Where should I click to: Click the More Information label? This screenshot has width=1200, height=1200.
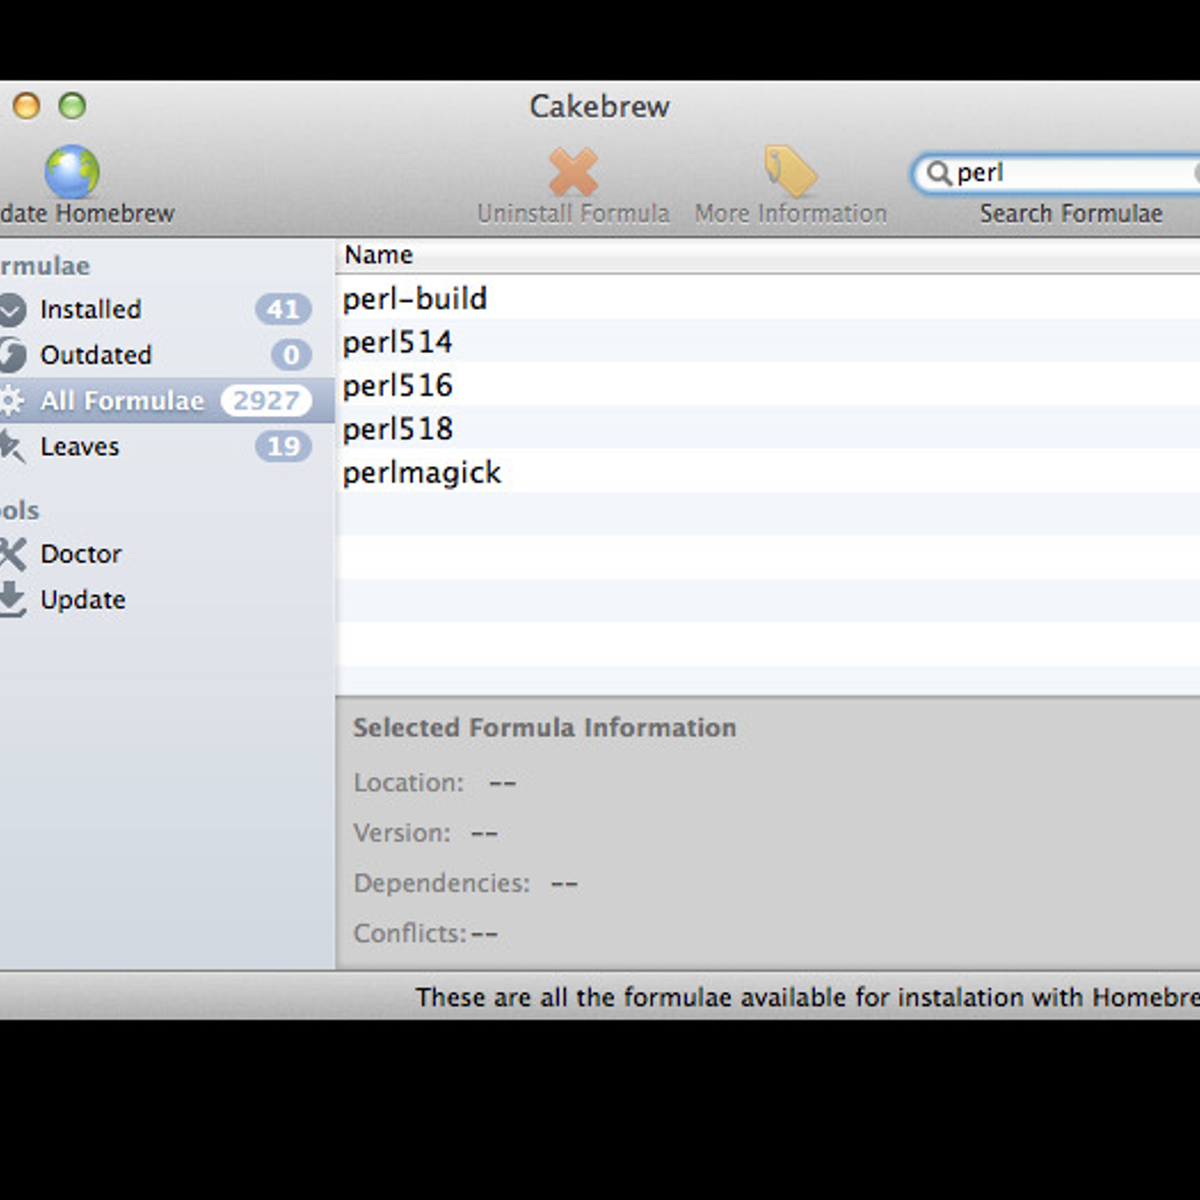tap(791, 213)
